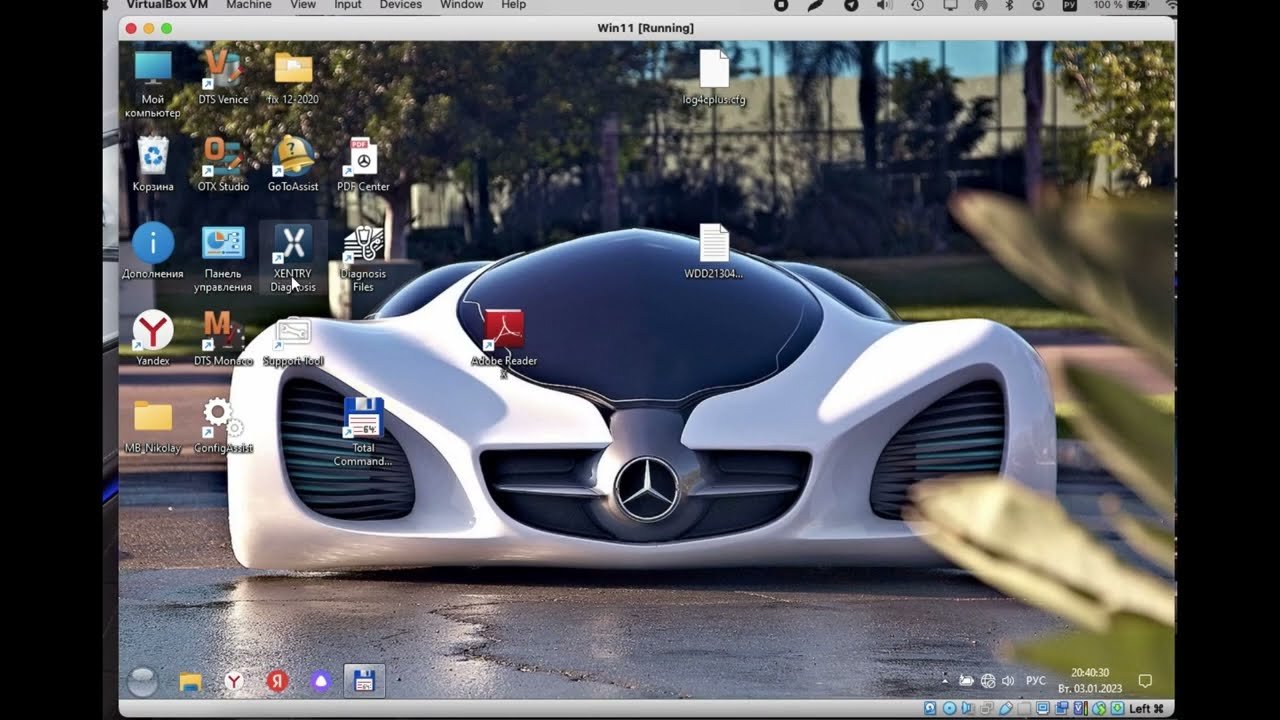This screenshot has height=720, width=1280.
Task: Open the red Яндекс taskbar icon
Action: (277, 681)
